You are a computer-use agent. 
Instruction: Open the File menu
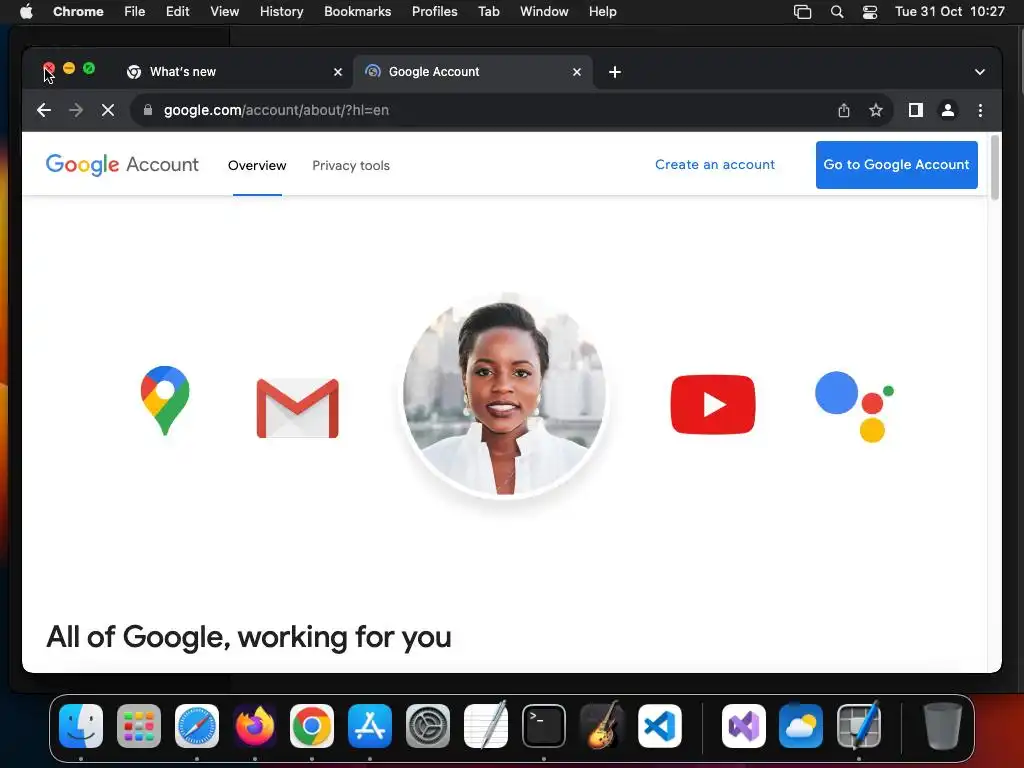pyautogui.click(x=135, y=11)
